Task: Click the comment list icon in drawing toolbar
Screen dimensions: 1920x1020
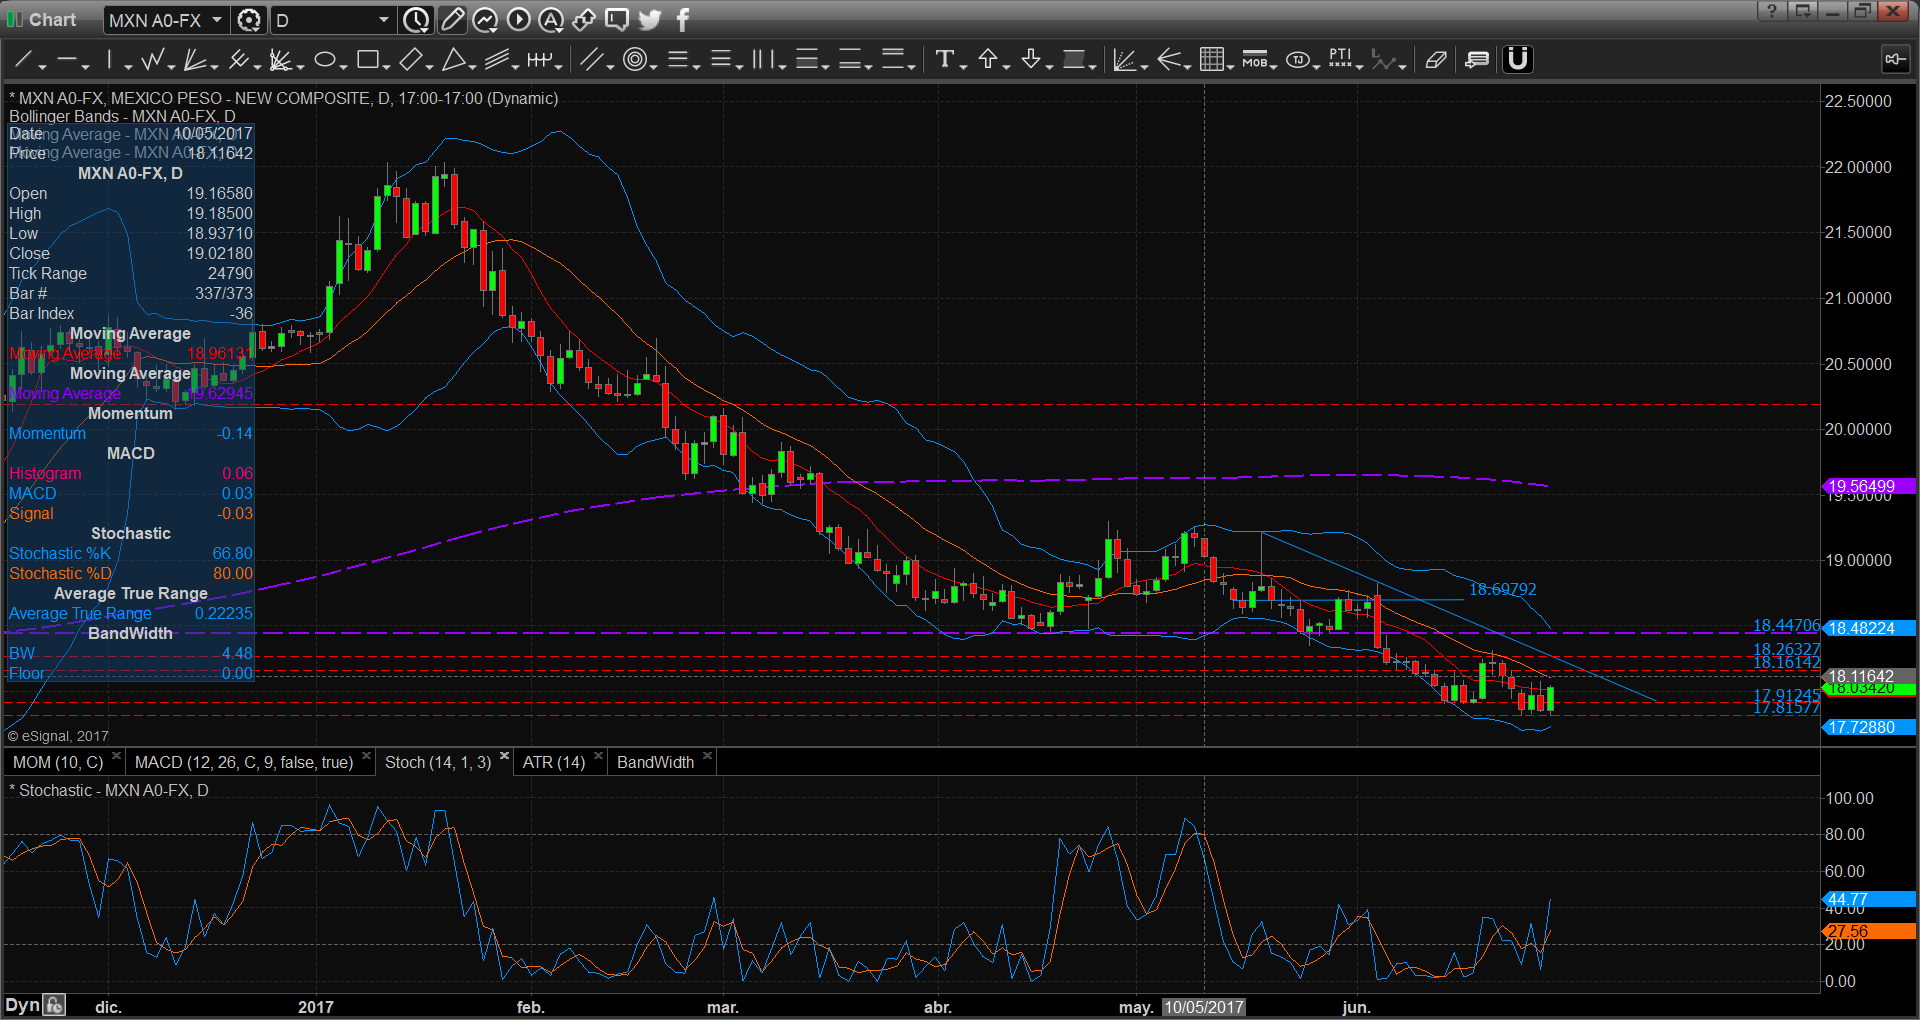Action: click(1477, 60)
